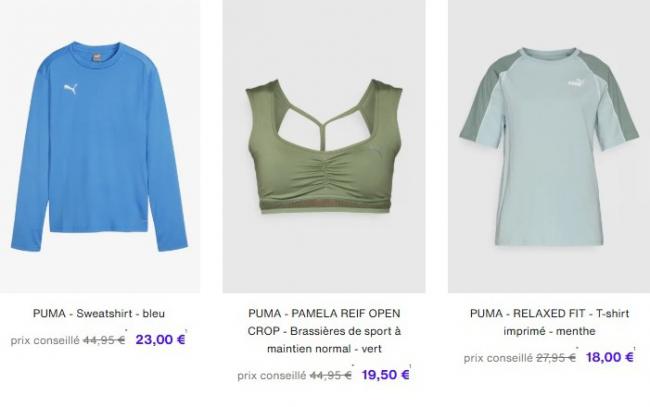Open the blue PUMA sweatshirt image
650x407 pixels.
[99, 146]
